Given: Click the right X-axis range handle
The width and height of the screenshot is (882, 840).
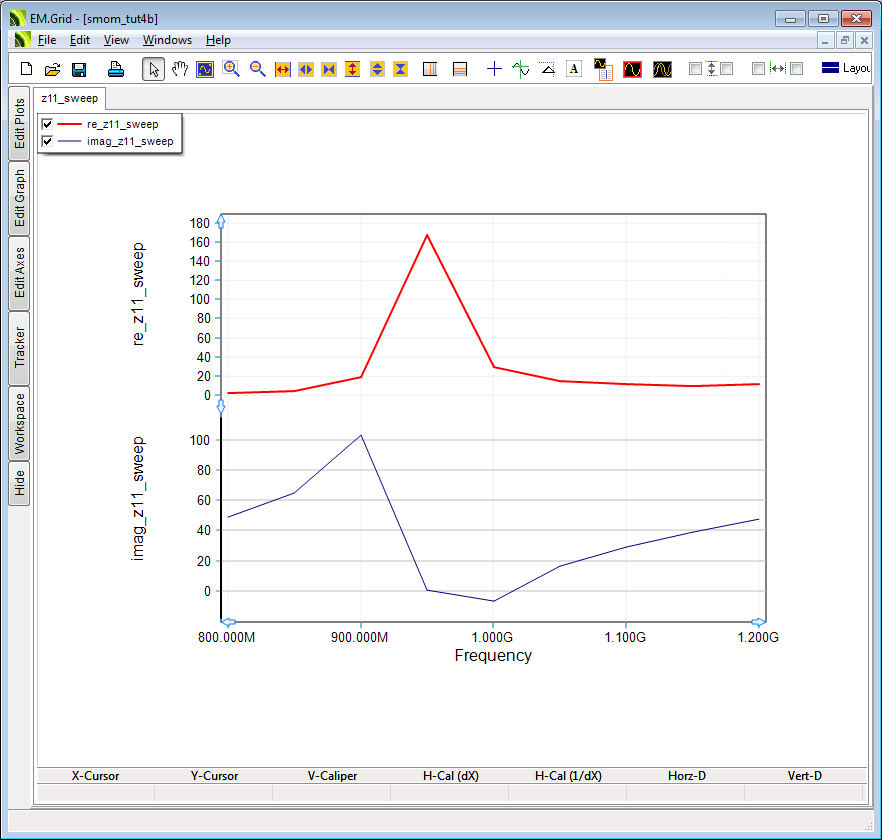Looking at the screenshot, I should (758, 622).
